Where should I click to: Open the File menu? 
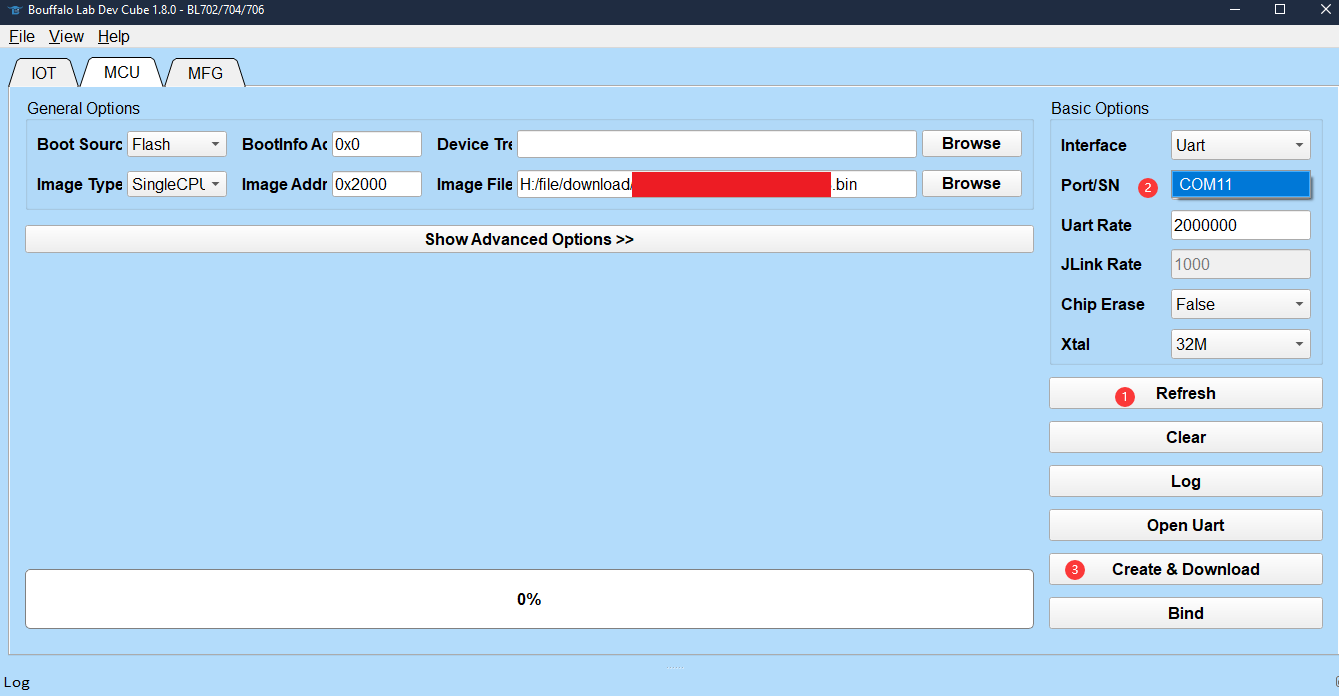[22, 36]
